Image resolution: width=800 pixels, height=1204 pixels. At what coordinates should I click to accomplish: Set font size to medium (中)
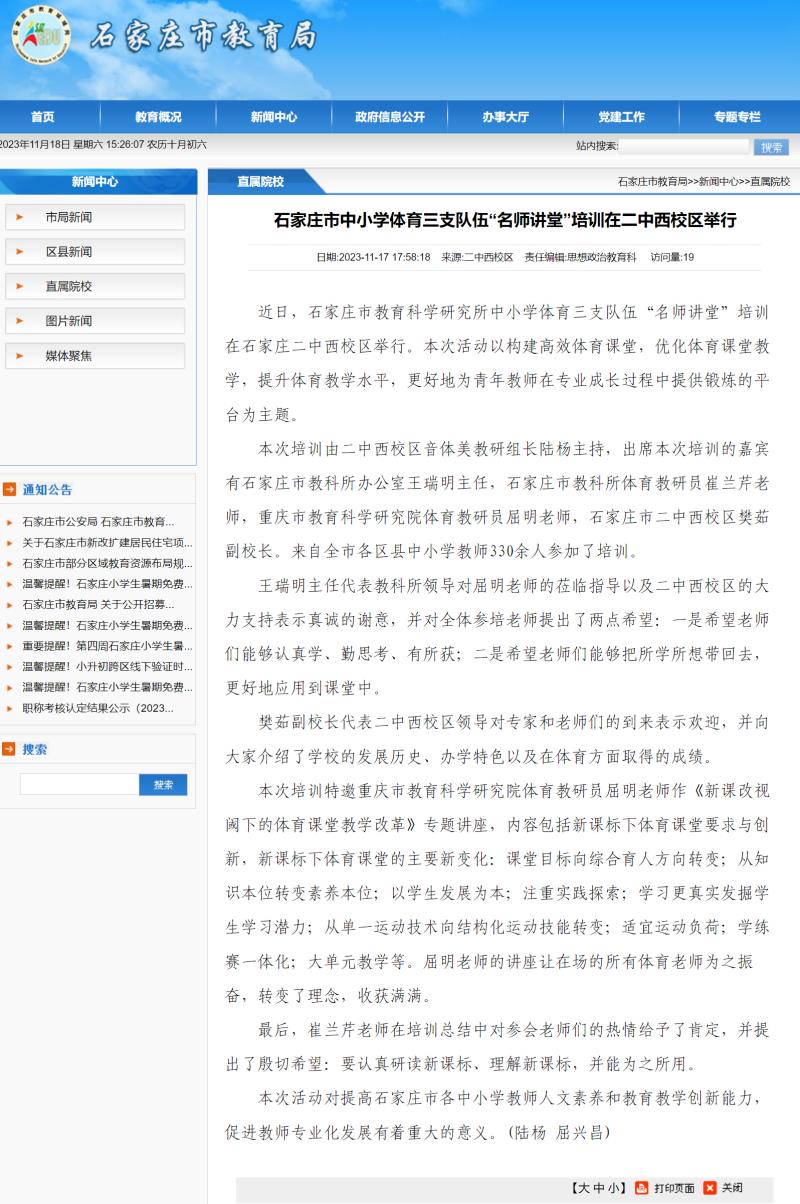point(601,1188)
